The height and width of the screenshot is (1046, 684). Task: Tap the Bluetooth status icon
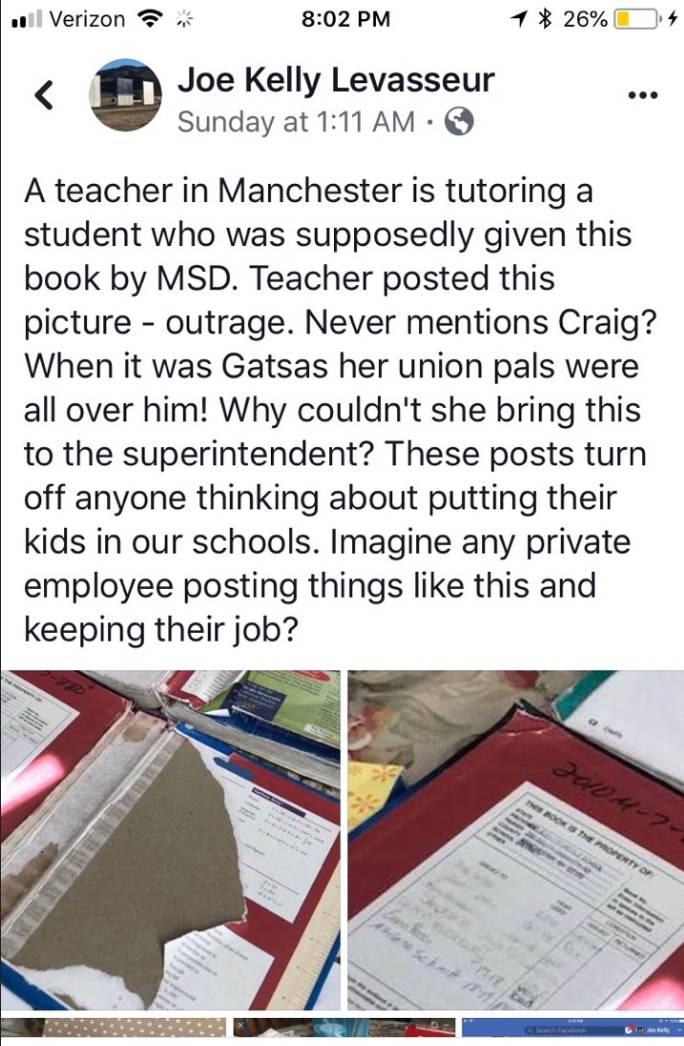pos(546,19)
